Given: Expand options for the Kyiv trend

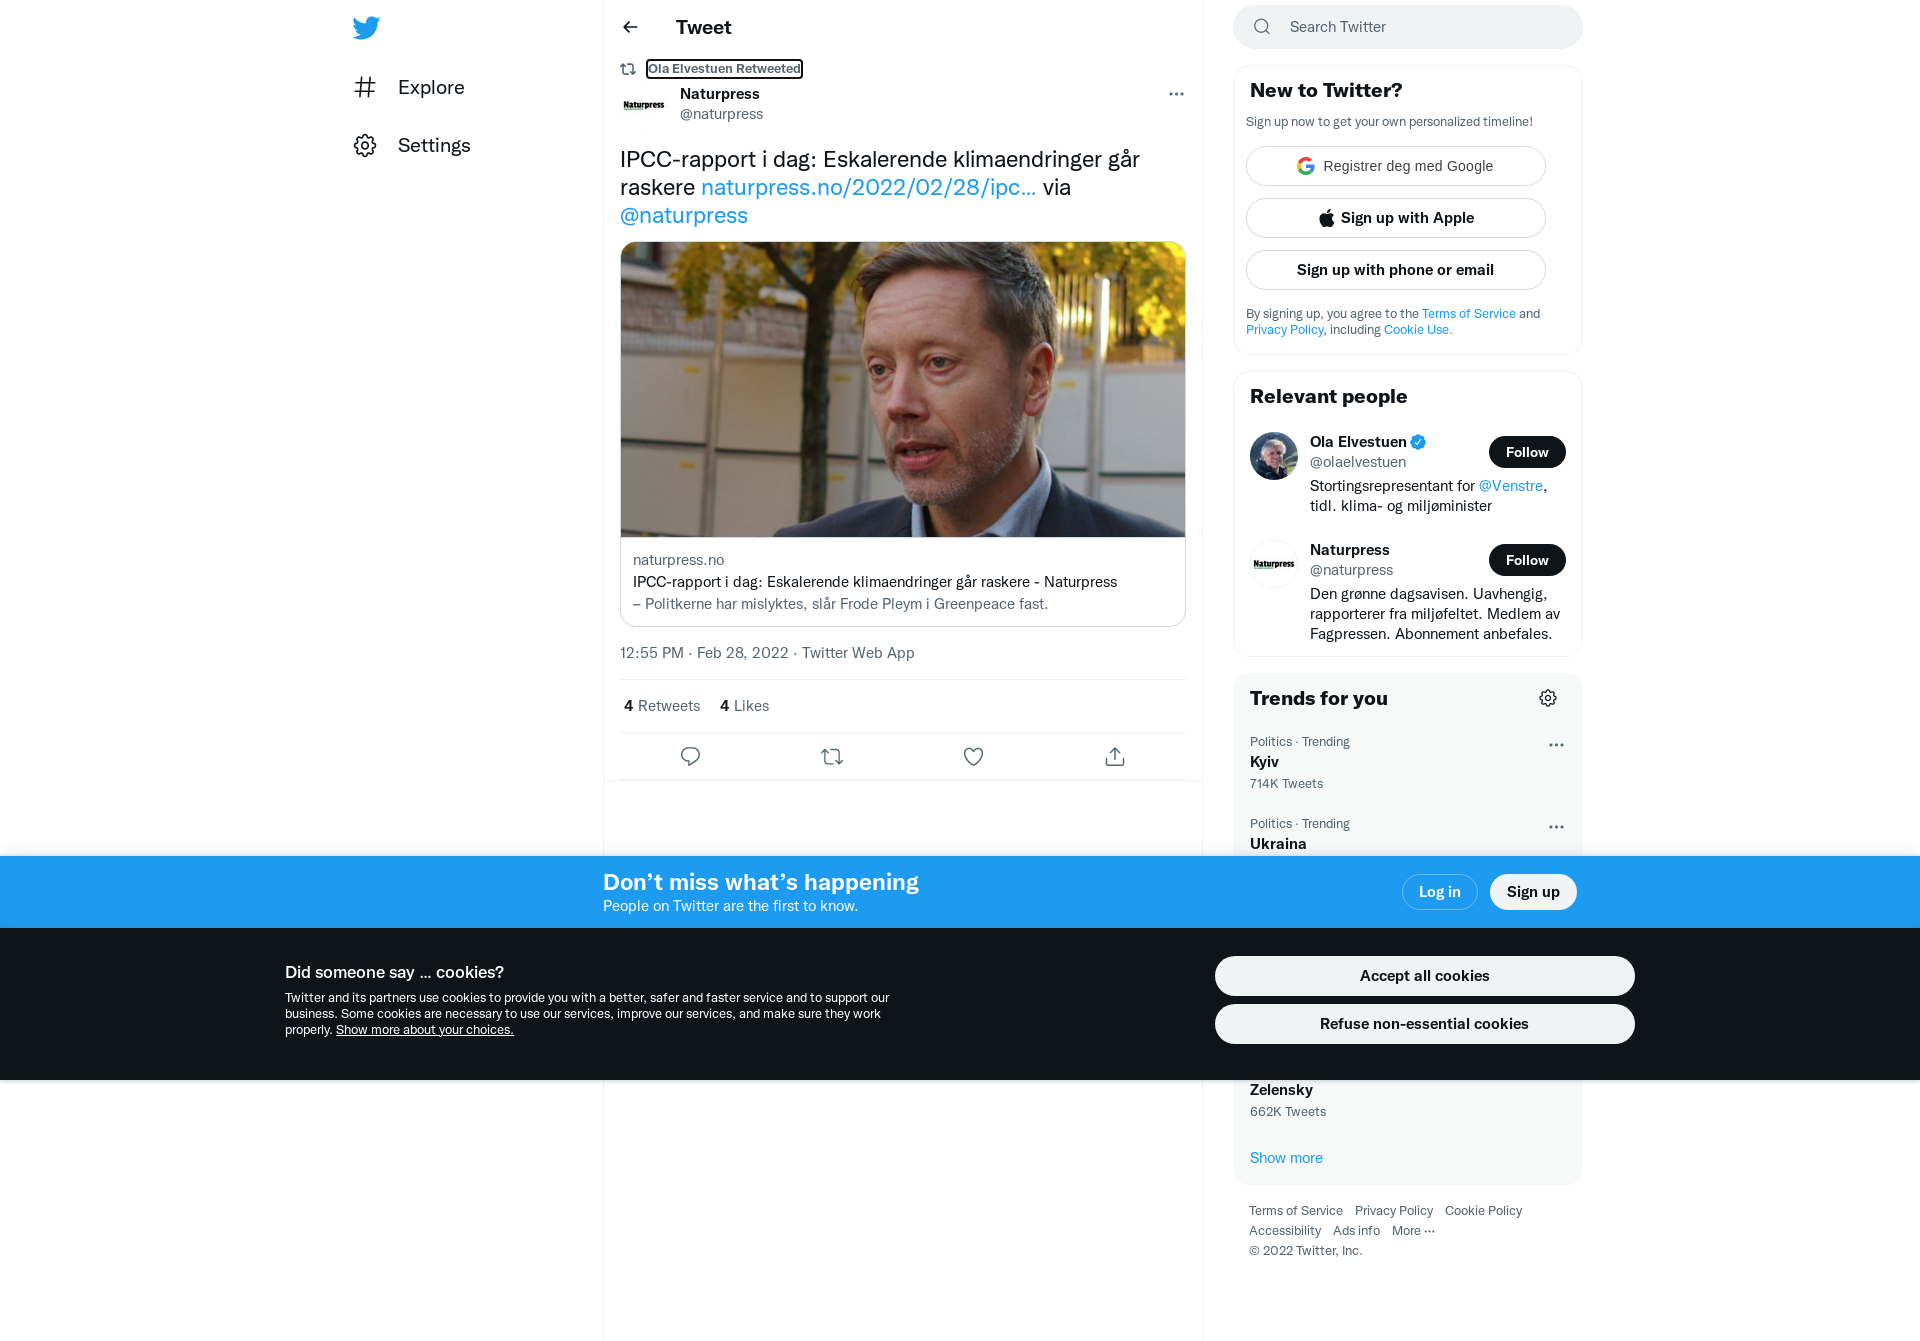Looking at the screenshot, I should [x=1556, y=745].
